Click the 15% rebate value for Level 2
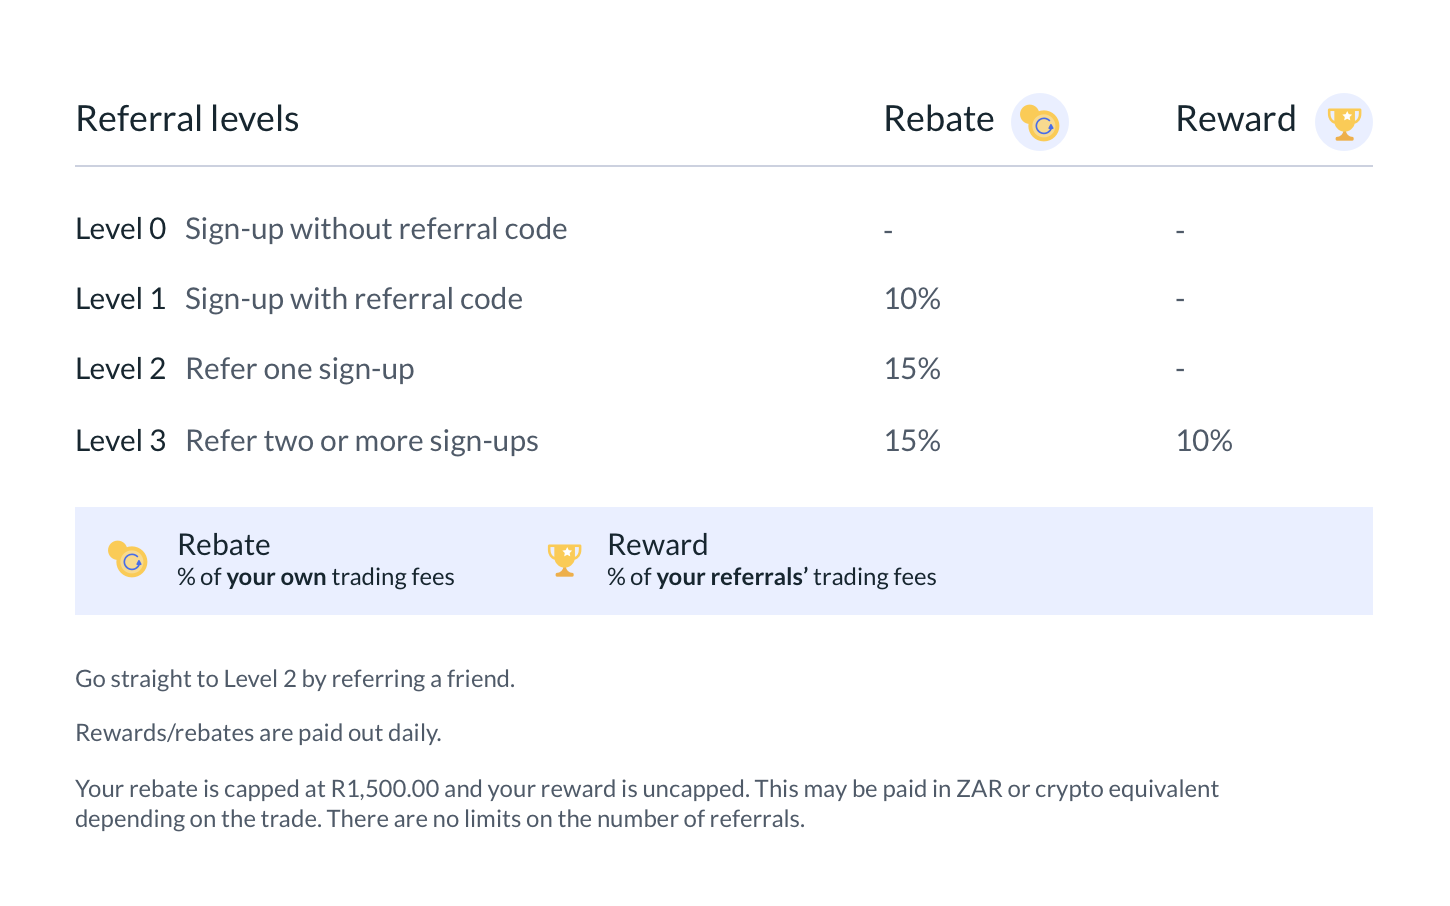This screenshot has height=906, width=1450. (912, 369)
